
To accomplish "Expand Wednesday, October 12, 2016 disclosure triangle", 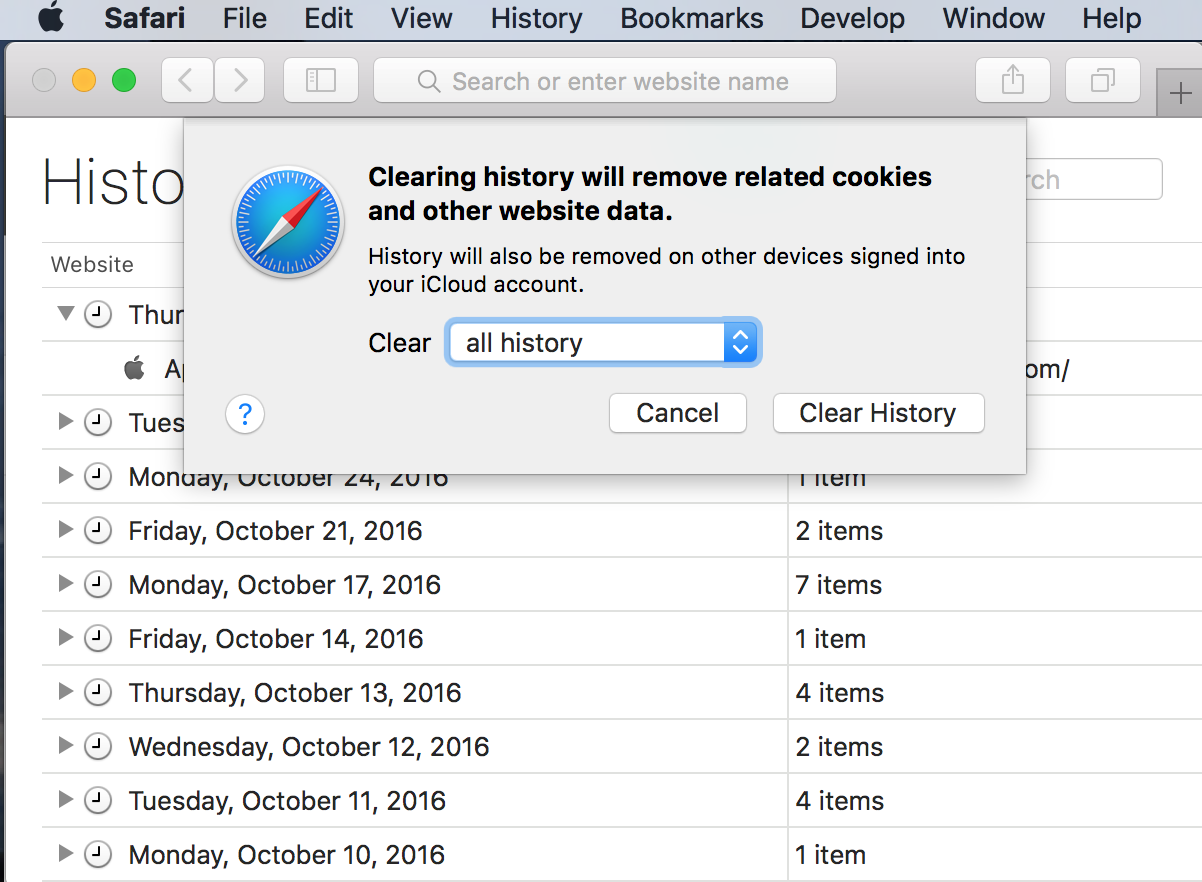I will pos(66,746).
